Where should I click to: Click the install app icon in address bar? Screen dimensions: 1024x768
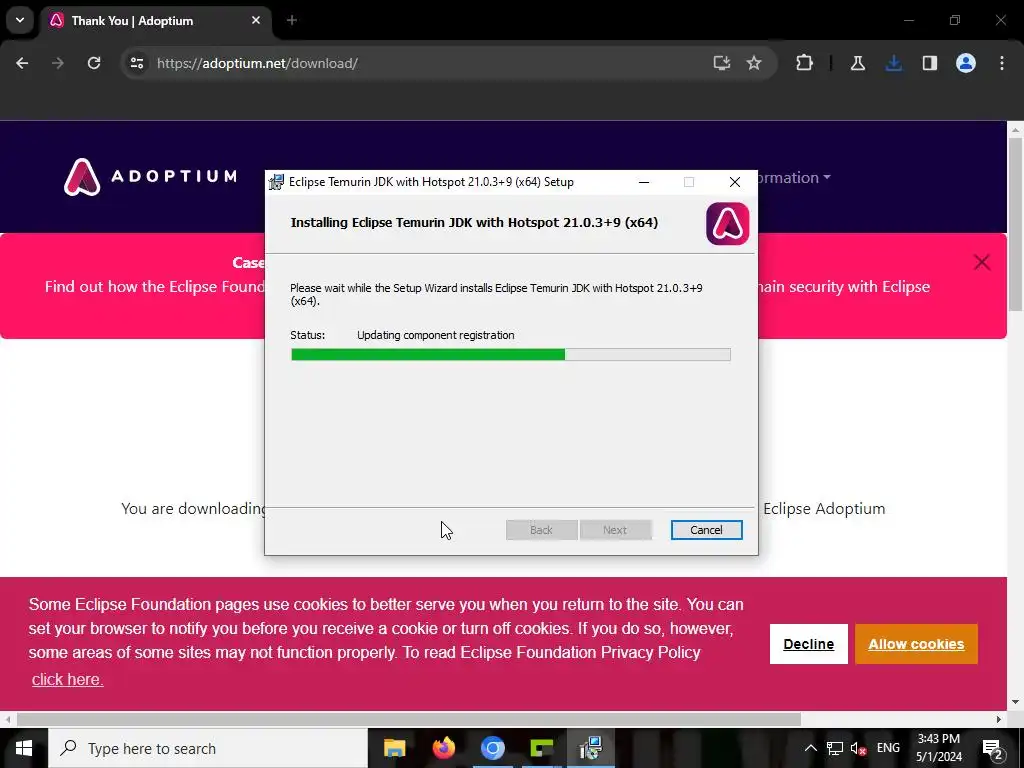click(722, 63)
